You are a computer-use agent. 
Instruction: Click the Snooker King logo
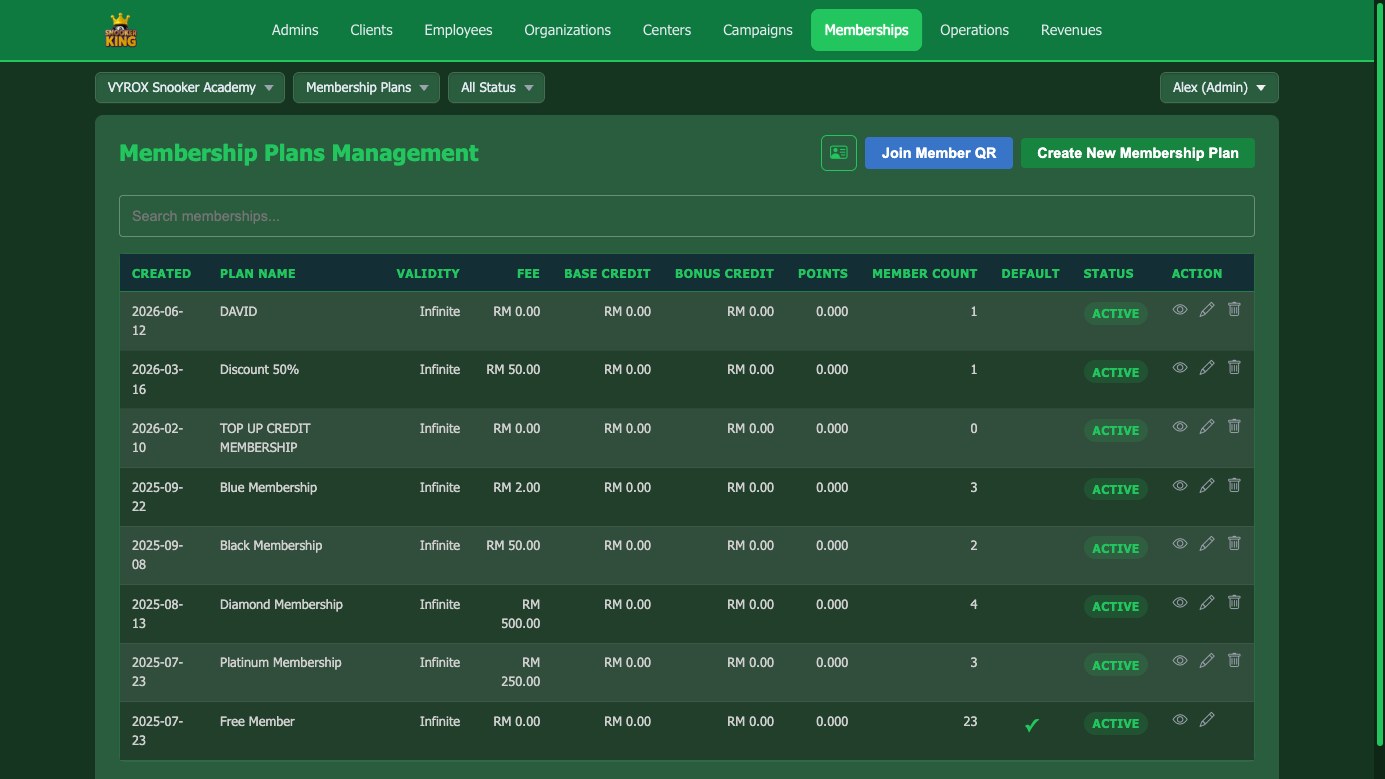click(121, 30)
